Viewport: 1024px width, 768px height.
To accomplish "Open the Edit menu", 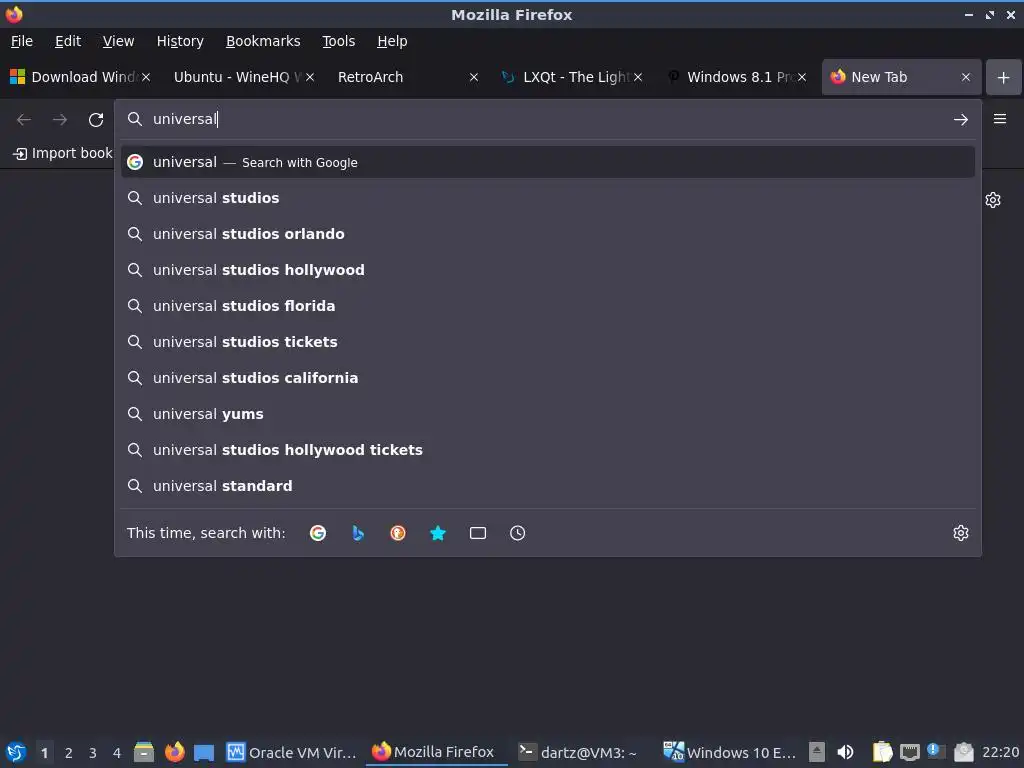I will (x=68, y=41).
